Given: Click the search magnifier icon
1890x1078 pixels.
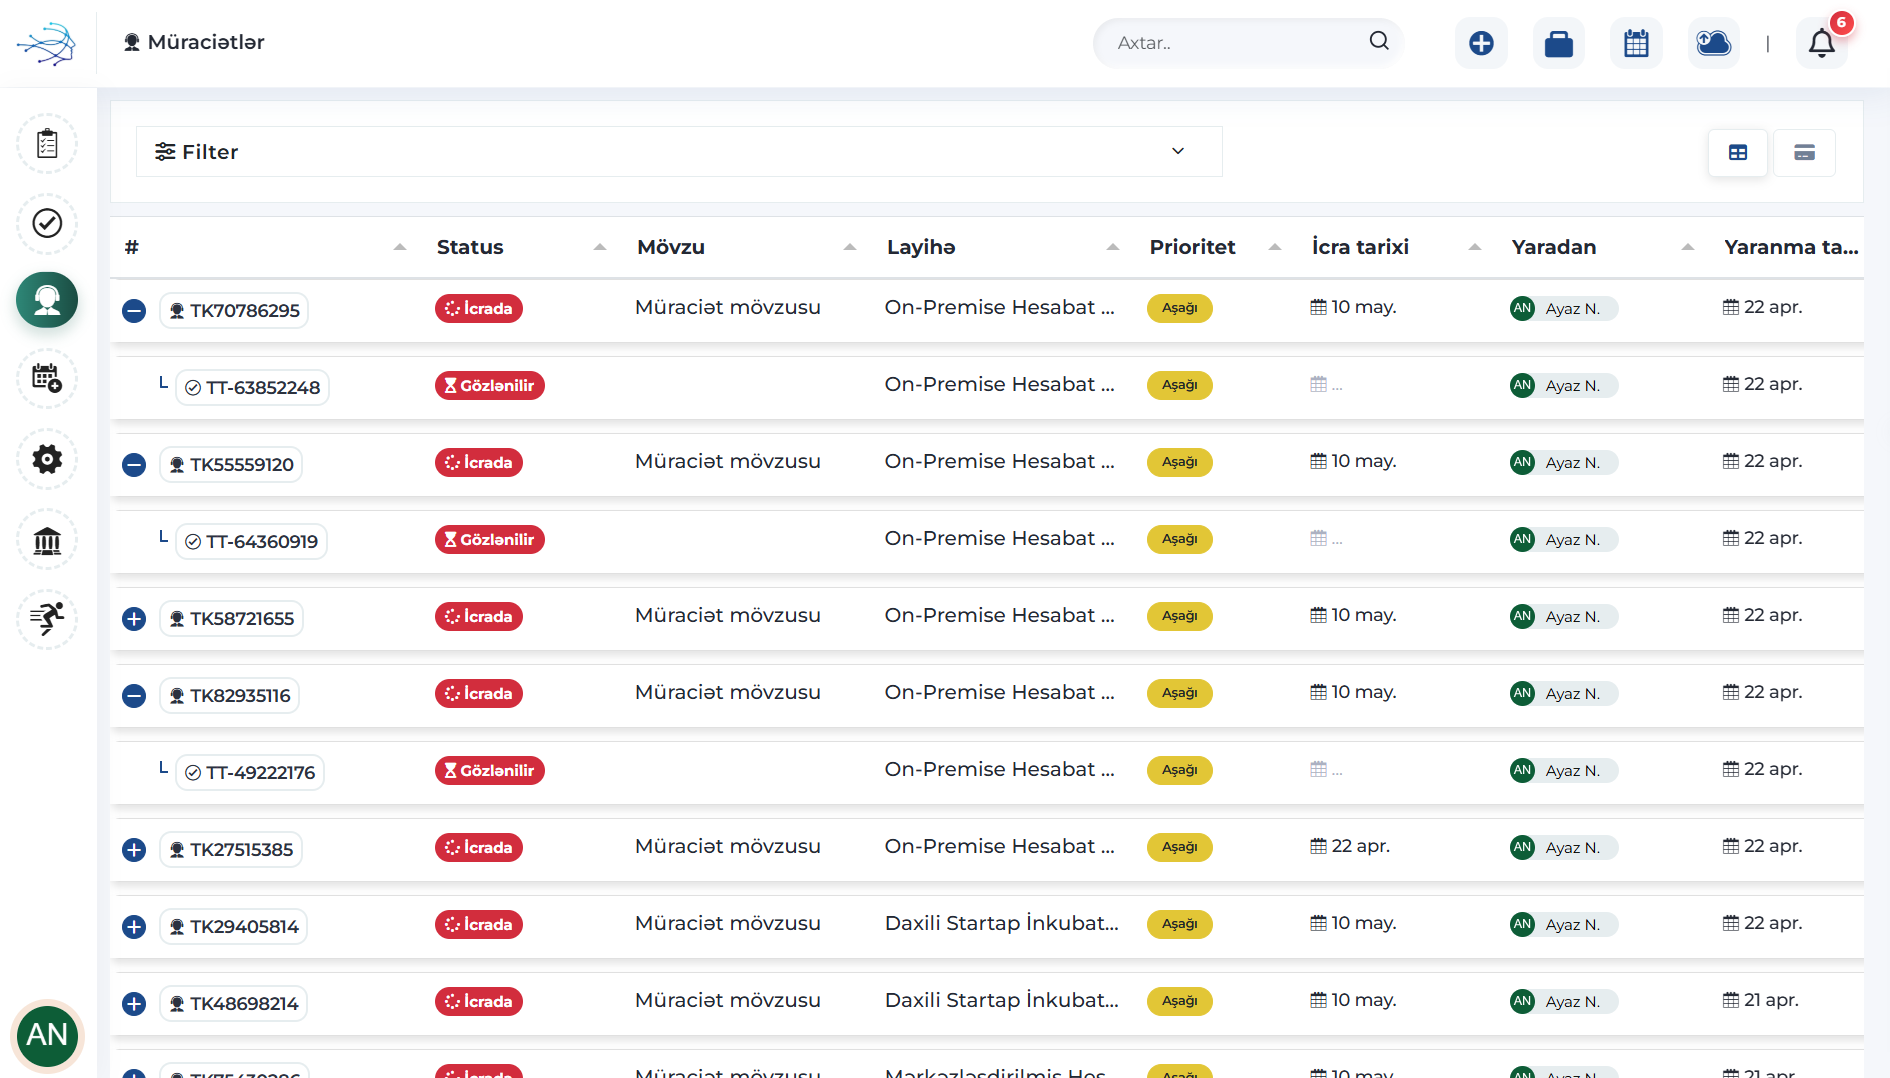Looking at the screenshot, I should pyautogui.click(x=1379, y=41).
